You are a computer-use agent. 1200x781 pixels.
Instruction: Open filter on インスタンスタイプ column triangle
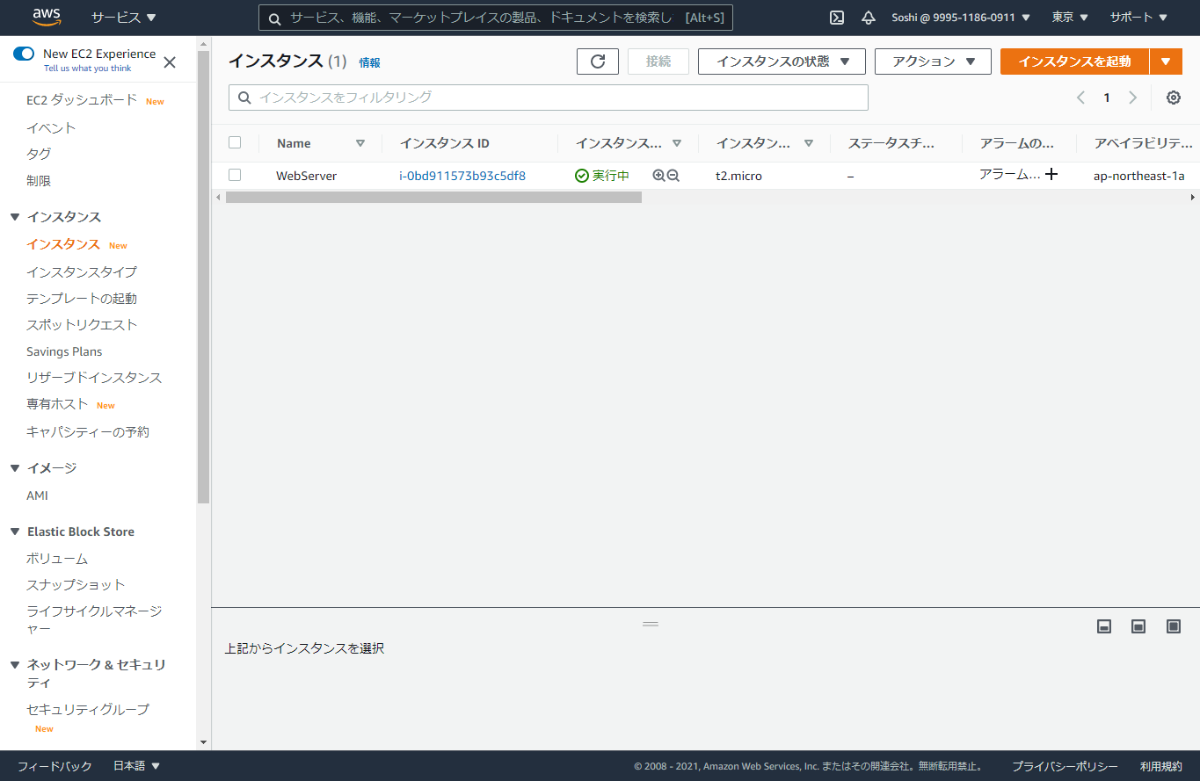[808, 143]
